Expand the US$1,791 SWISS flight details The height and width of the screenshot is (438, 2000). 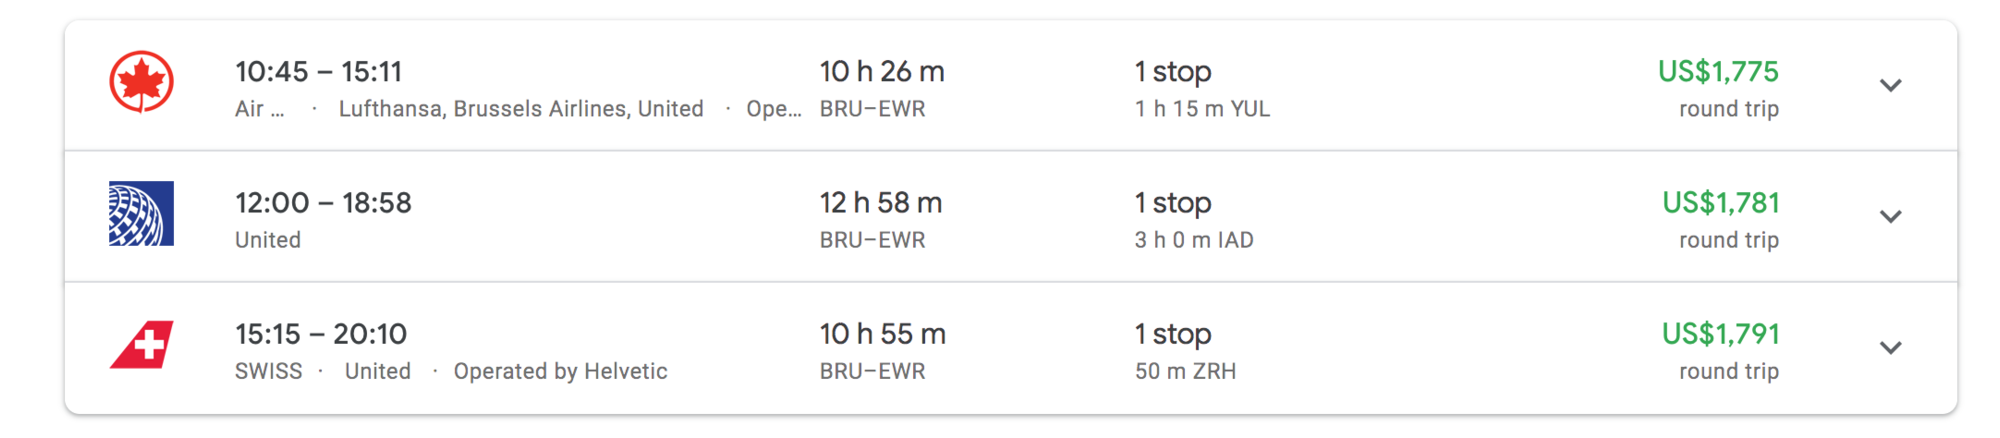click(1889, 347)
